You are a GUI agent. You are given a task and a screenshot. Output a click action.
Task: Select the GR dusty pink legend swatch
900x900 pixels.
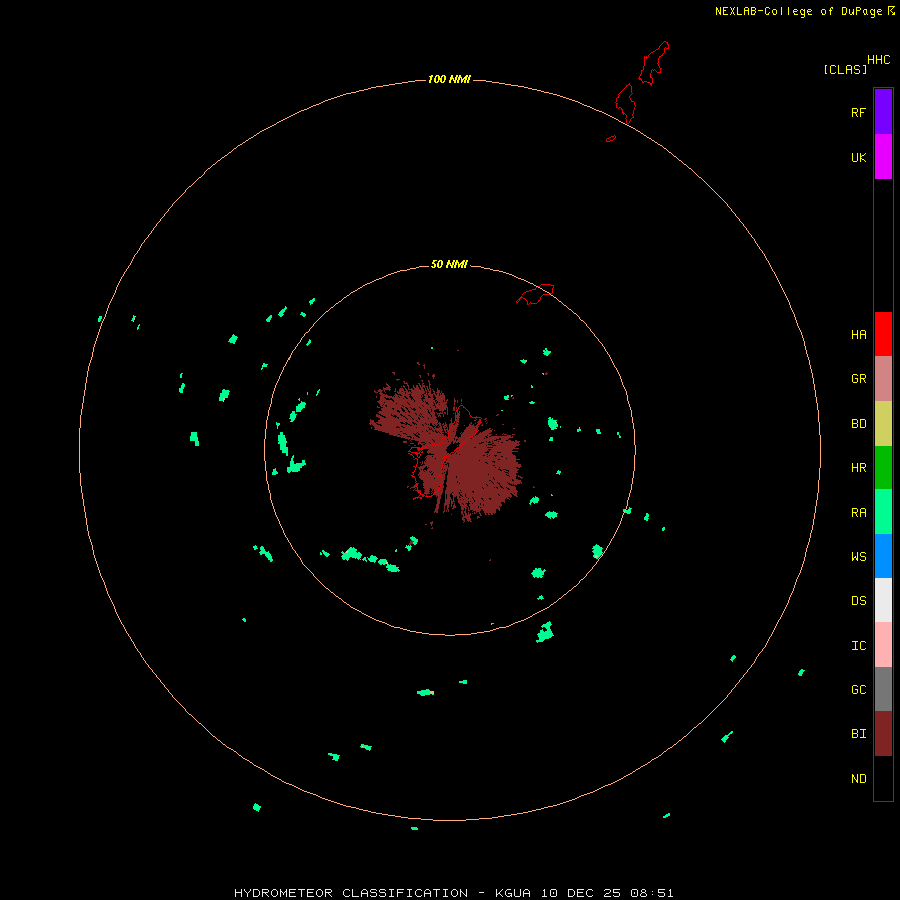[x=883, y=379]
